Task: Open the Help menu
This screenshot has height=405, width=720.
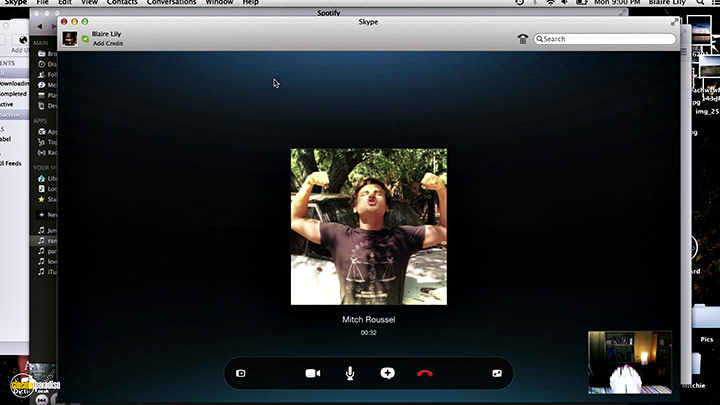Action: [x=250, y=2]
